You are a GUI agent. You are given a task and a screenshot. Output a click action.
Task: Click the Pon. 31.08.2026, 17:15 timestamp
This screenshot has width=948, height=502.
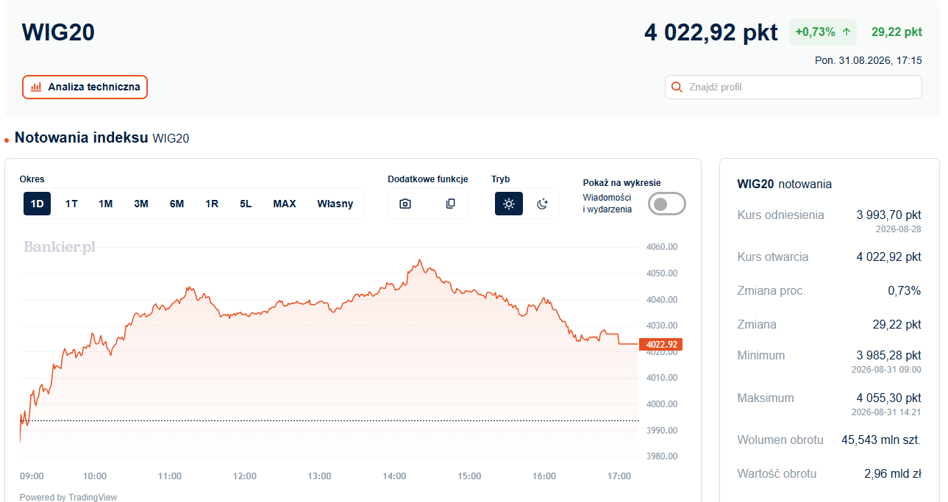[x=868, y=60]
